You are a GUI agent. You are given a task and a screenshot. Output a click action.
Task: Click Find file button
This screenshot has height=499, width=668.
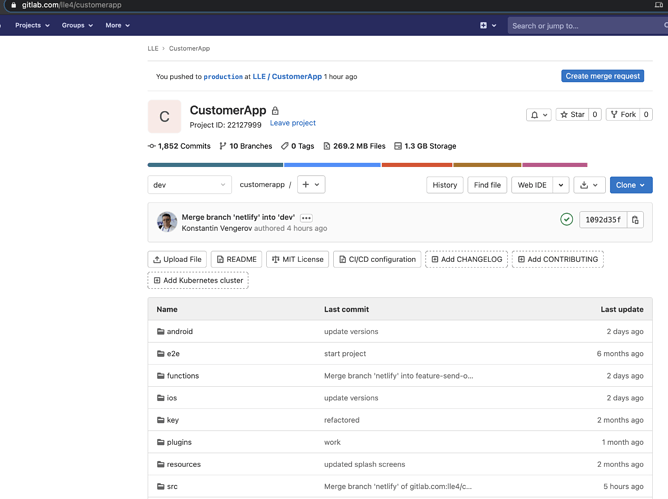(487, 185)
